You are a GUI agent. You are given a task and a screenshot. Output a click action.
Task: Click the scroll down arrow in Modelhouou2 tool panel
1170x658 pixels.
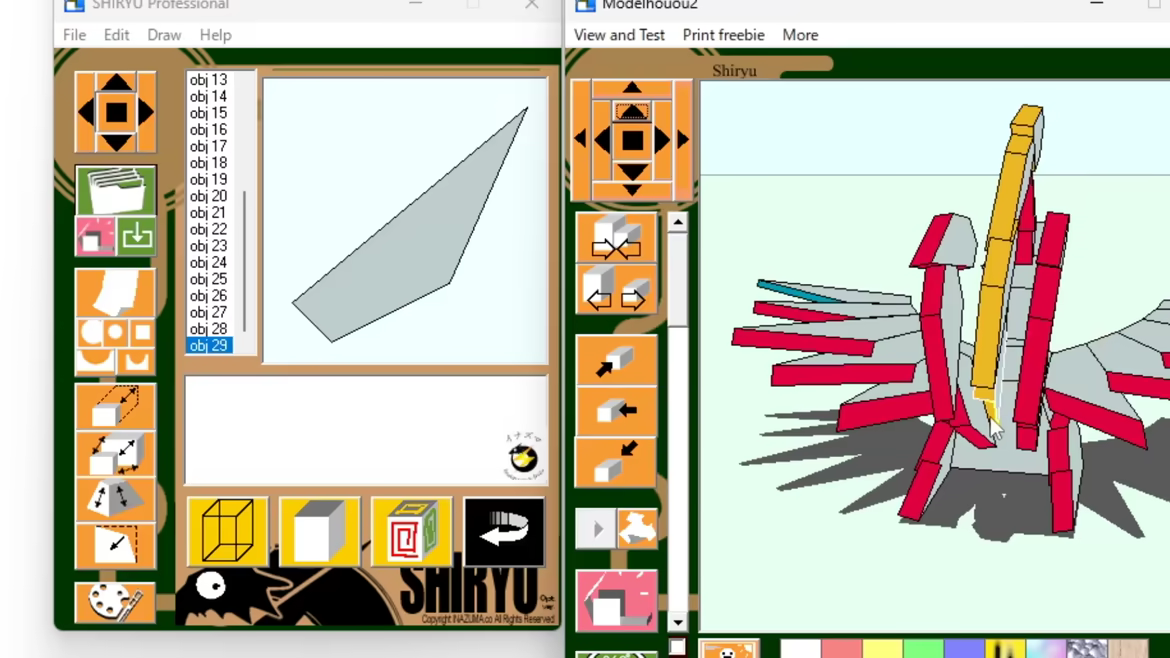pos(678,622)
